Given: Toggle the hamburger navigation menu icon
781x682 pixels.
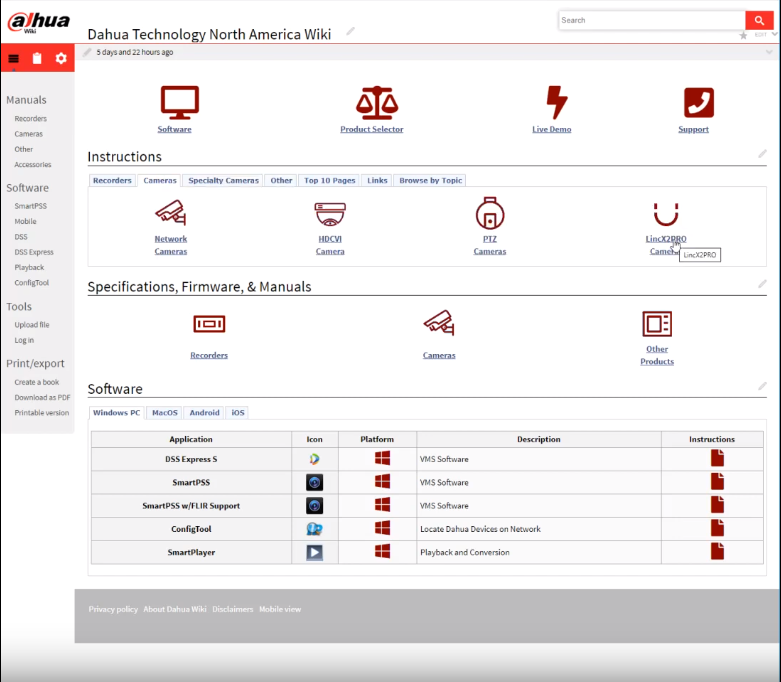Looking at the screenshot, I should (14, 58).
